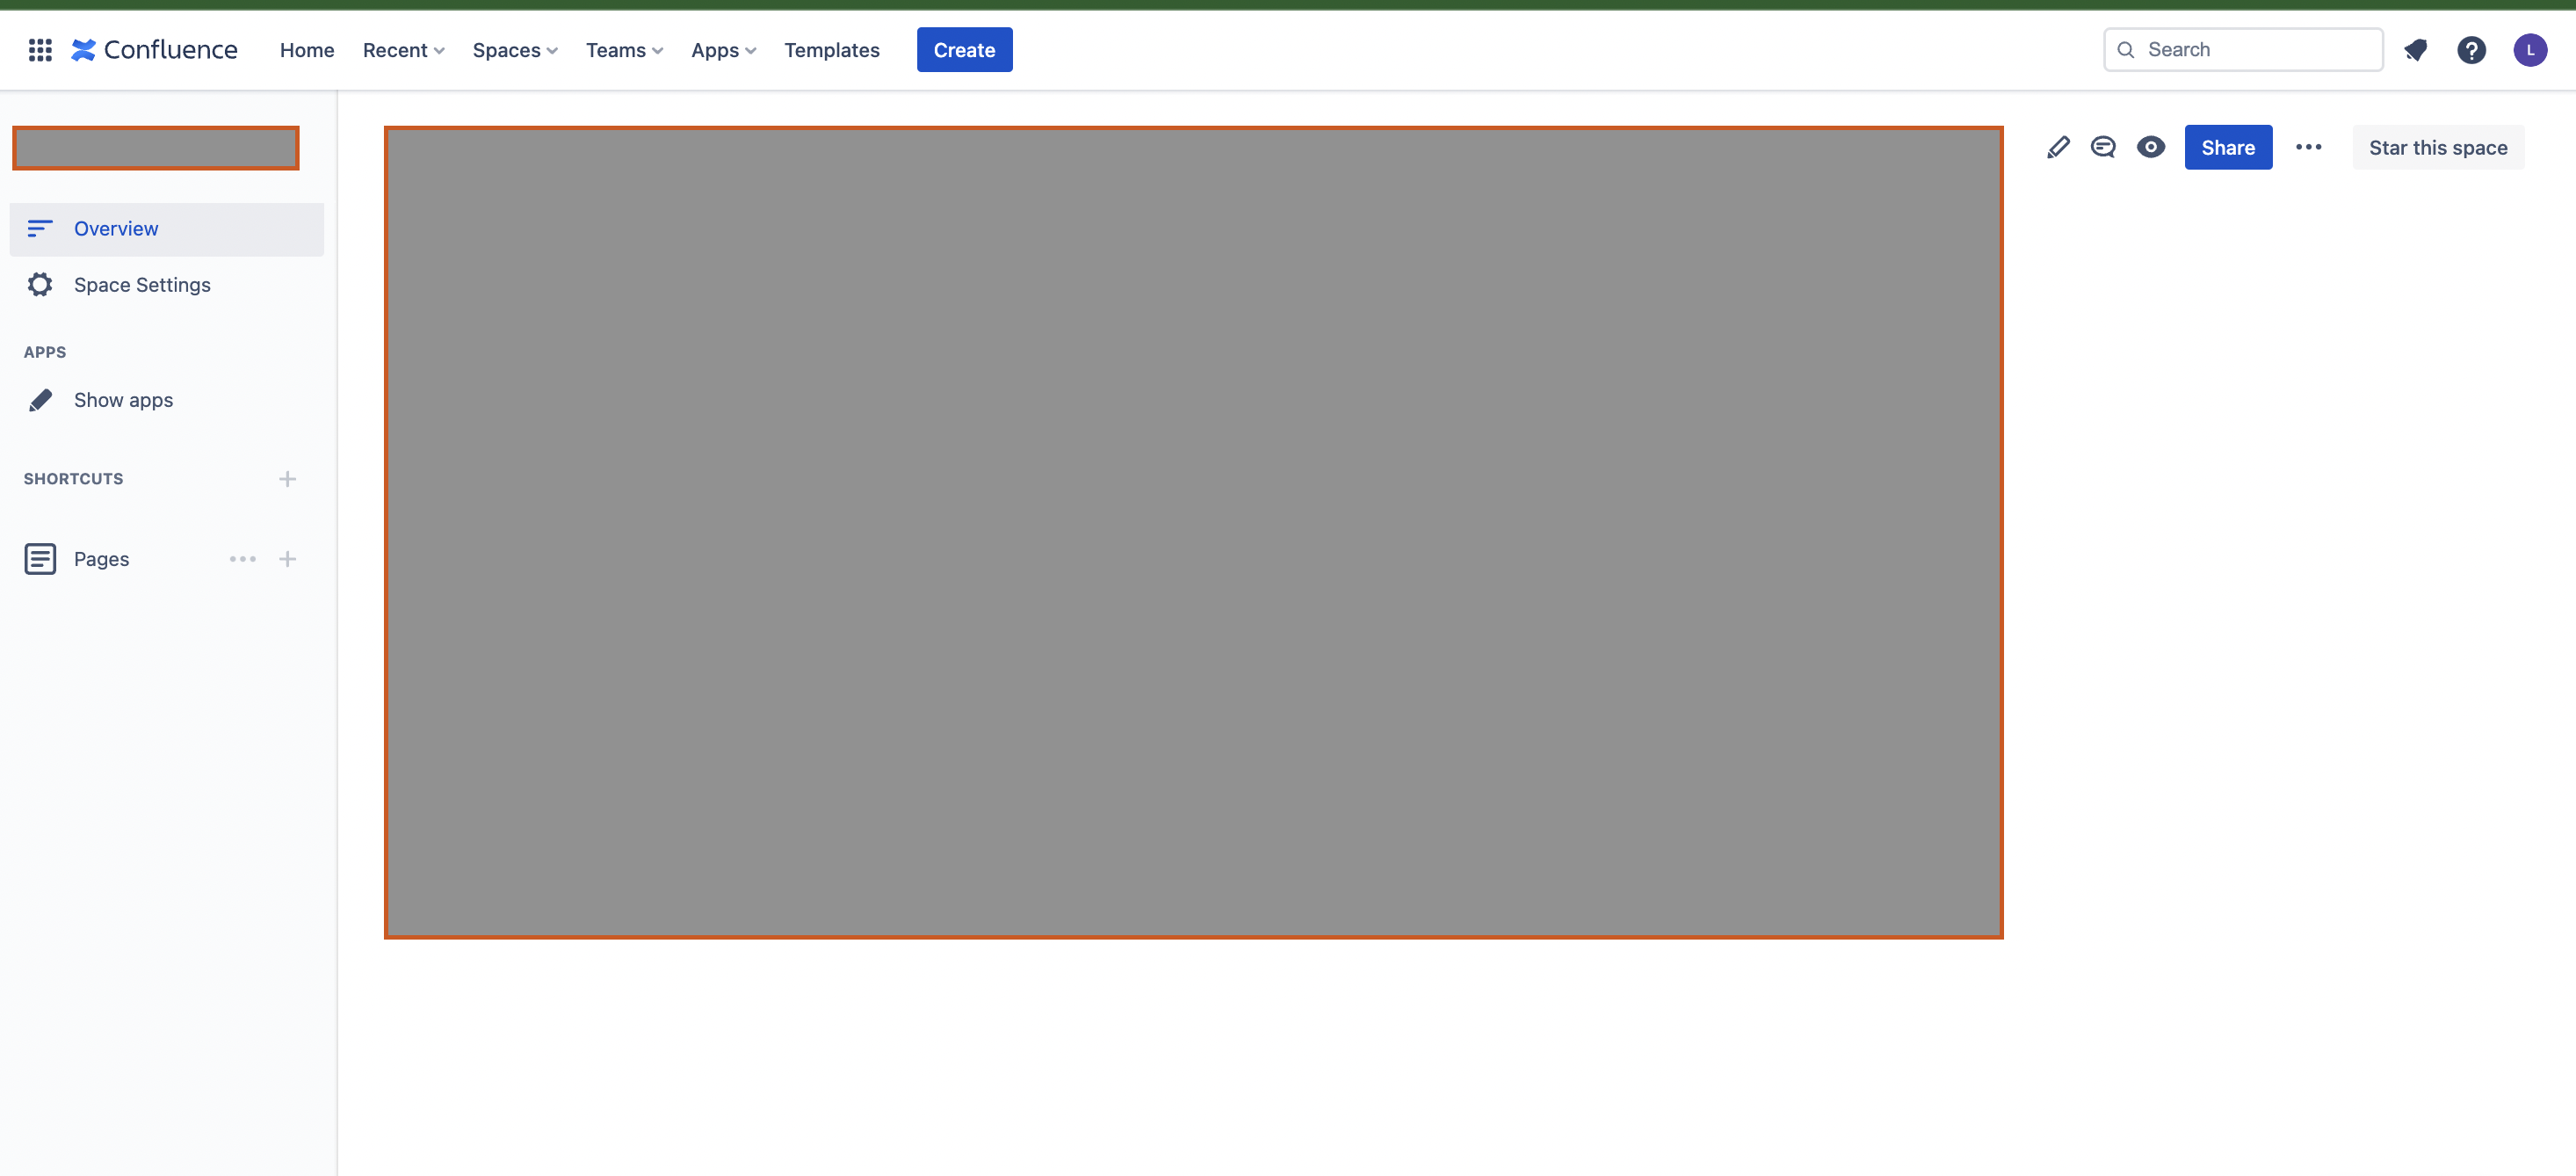The width and height of the screenshot is (2576, 1176).
Task: Expand the Spaces dropdown
Action: point(516,50)
